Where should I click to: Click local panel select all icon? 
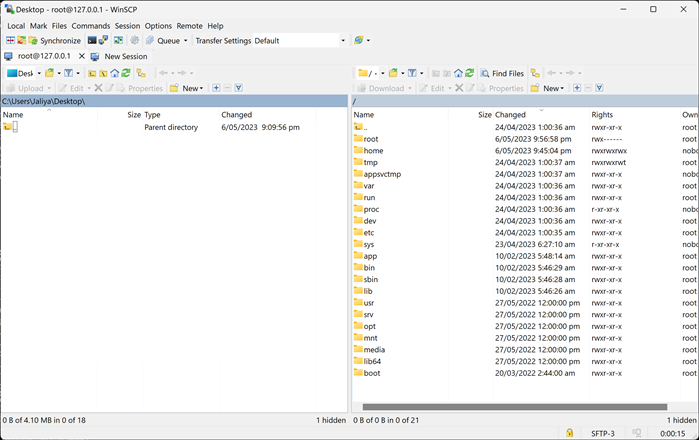coord(238,88)
